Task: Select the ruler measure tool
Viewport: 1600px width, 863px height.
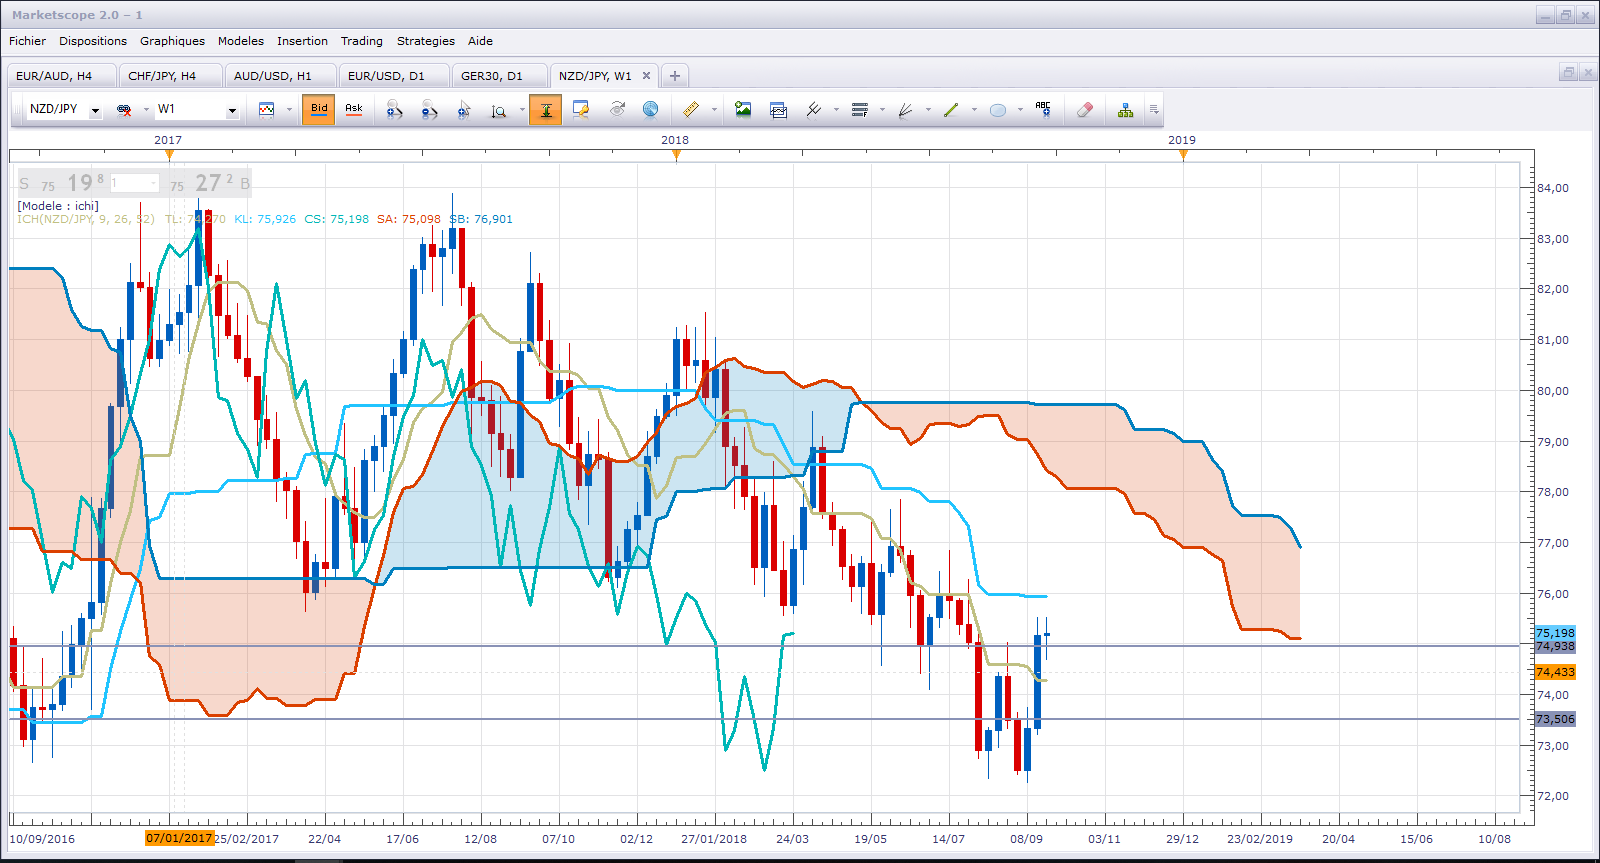Action: pyautogui.click(x=691, y=110)
